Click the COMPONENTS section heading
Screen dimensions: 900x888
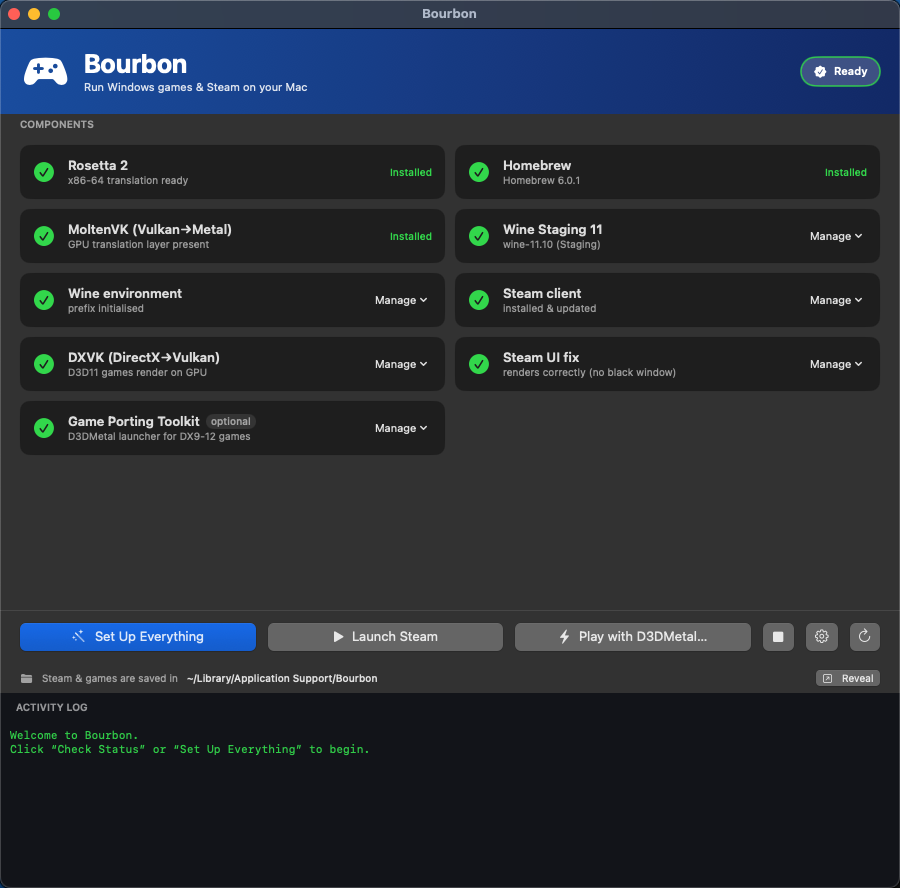pyautogui.click(x=57, y=125)
